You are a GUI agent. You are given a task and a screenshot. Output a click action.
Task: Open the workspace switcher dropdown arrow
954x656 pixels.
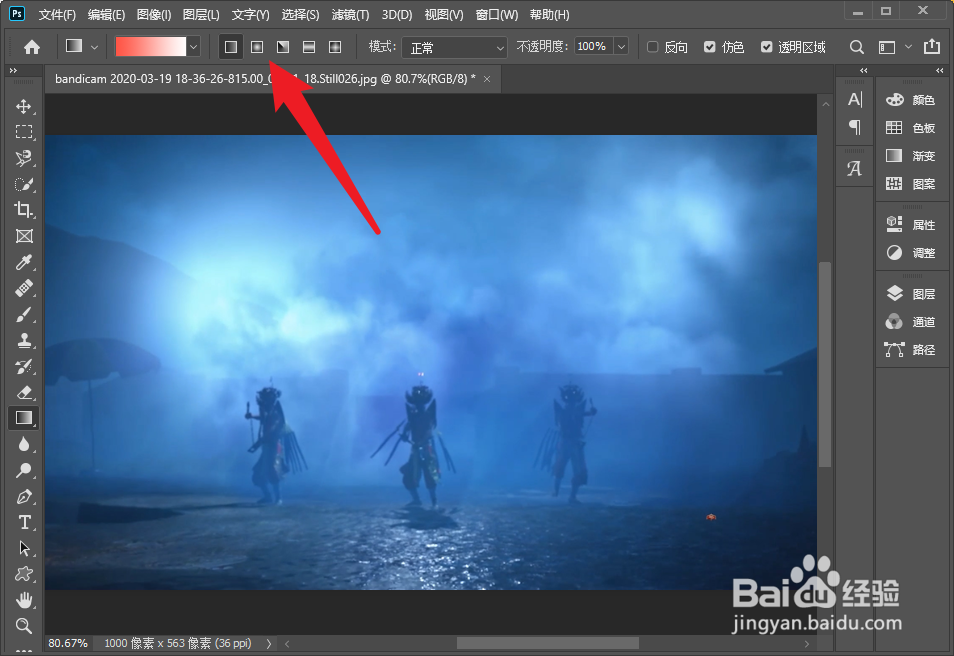click(908, 47)
